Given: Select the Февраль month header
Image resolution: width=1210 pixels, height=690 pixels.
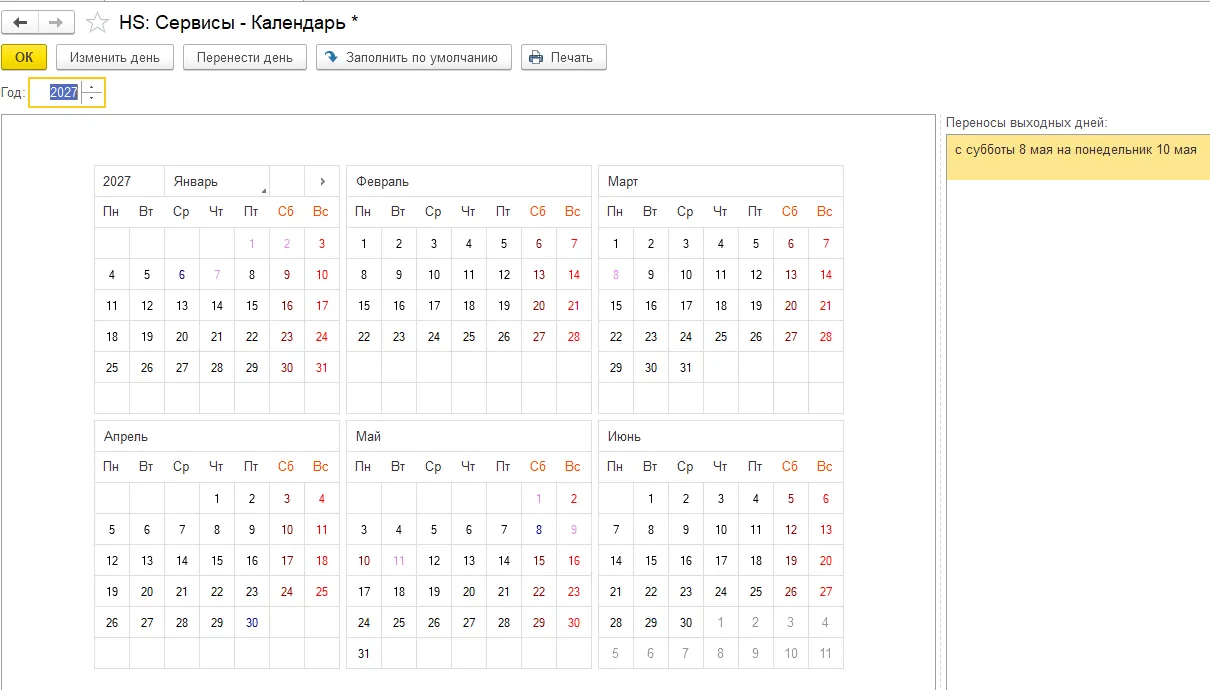Looking at the screenshot, I should click(469, 181).
